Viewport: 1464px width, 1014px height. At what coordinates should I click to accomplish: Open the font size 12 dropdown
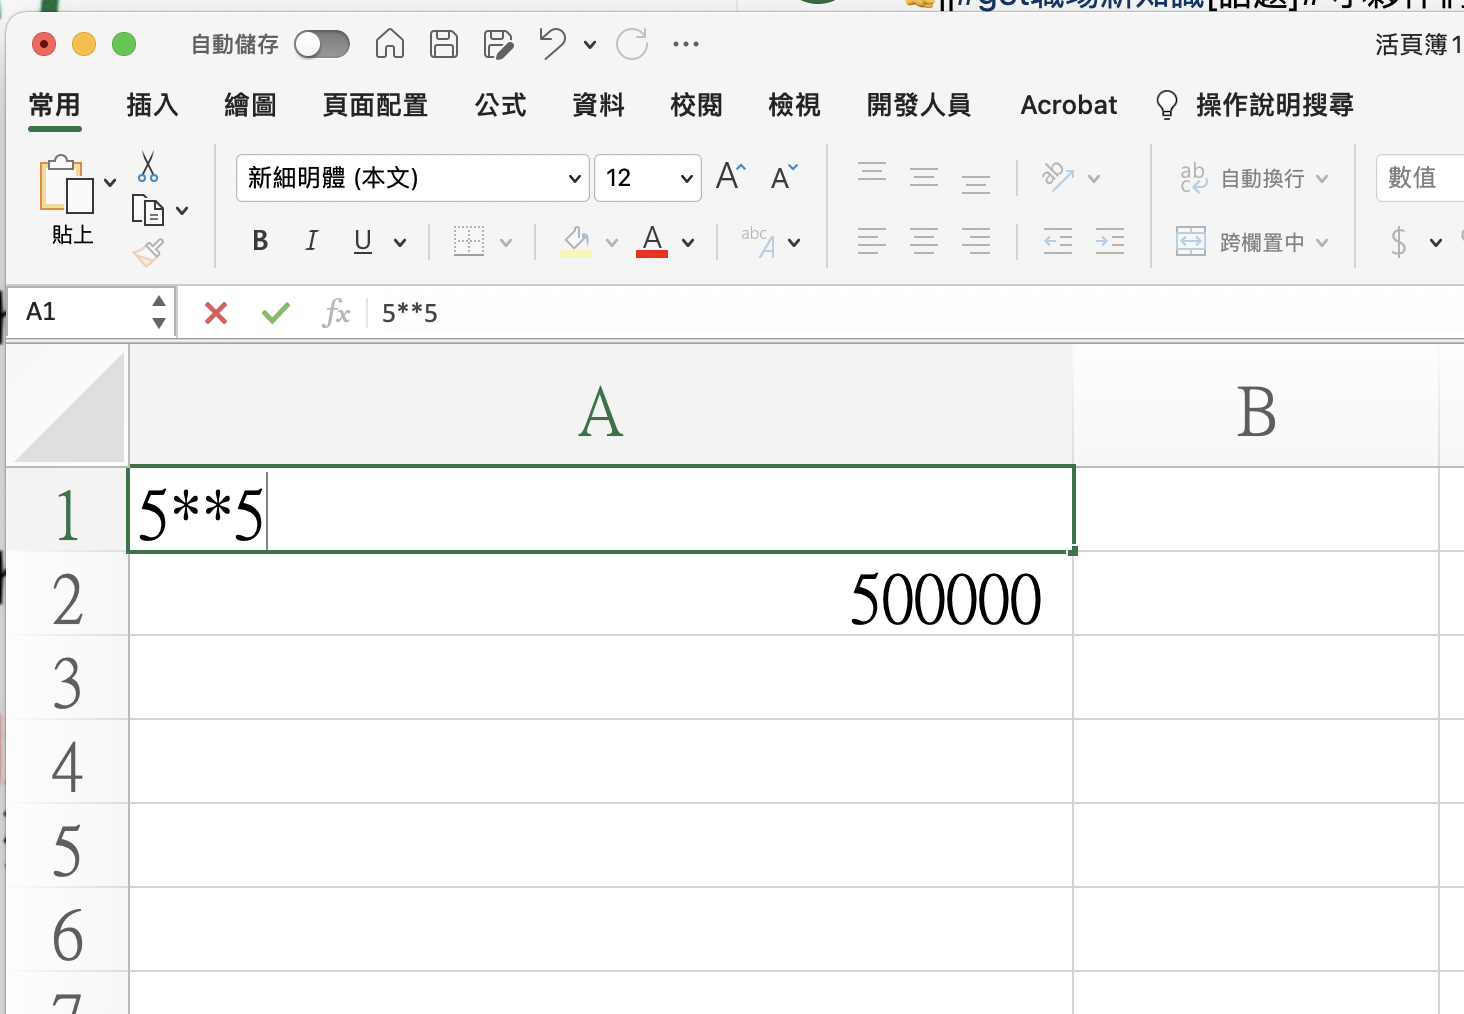click(686, 178)
